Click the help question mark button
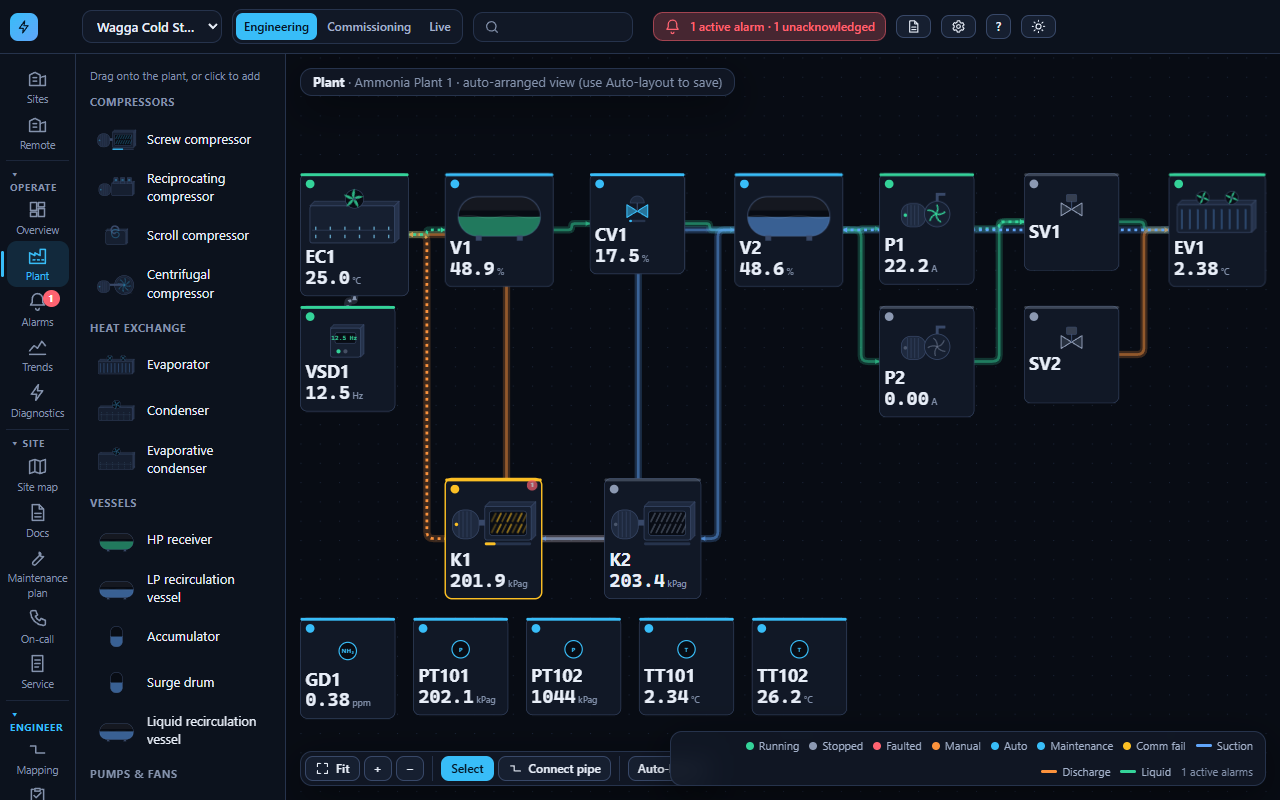 [x=998, y=27]
